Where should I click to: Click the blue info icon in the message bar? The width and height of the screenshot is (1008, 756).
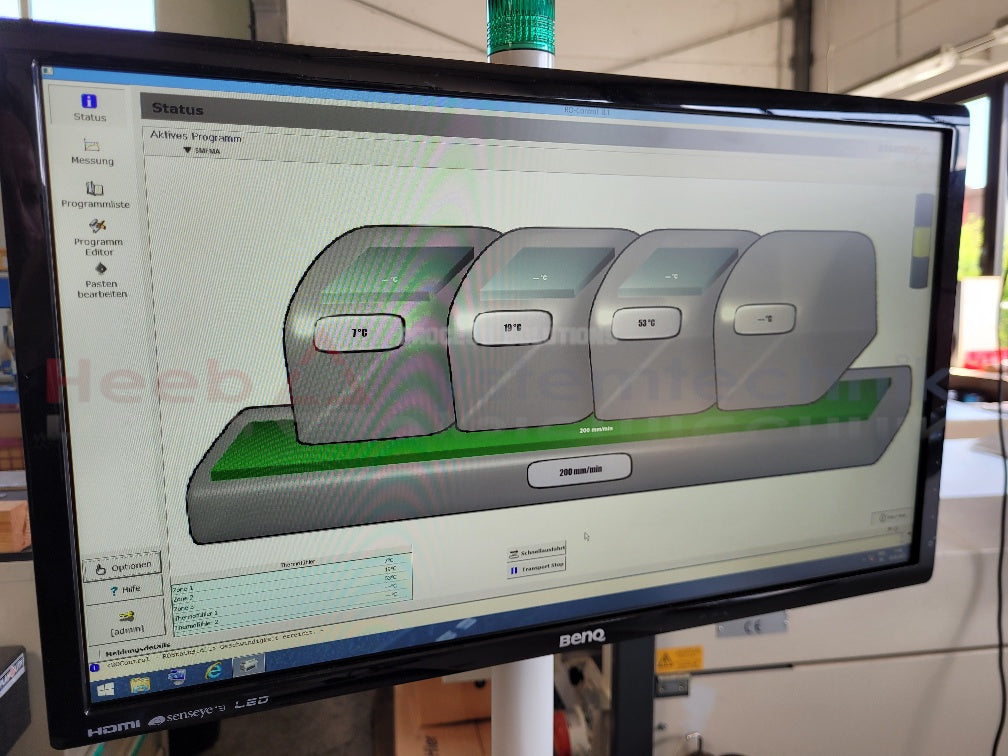point(94,668)
